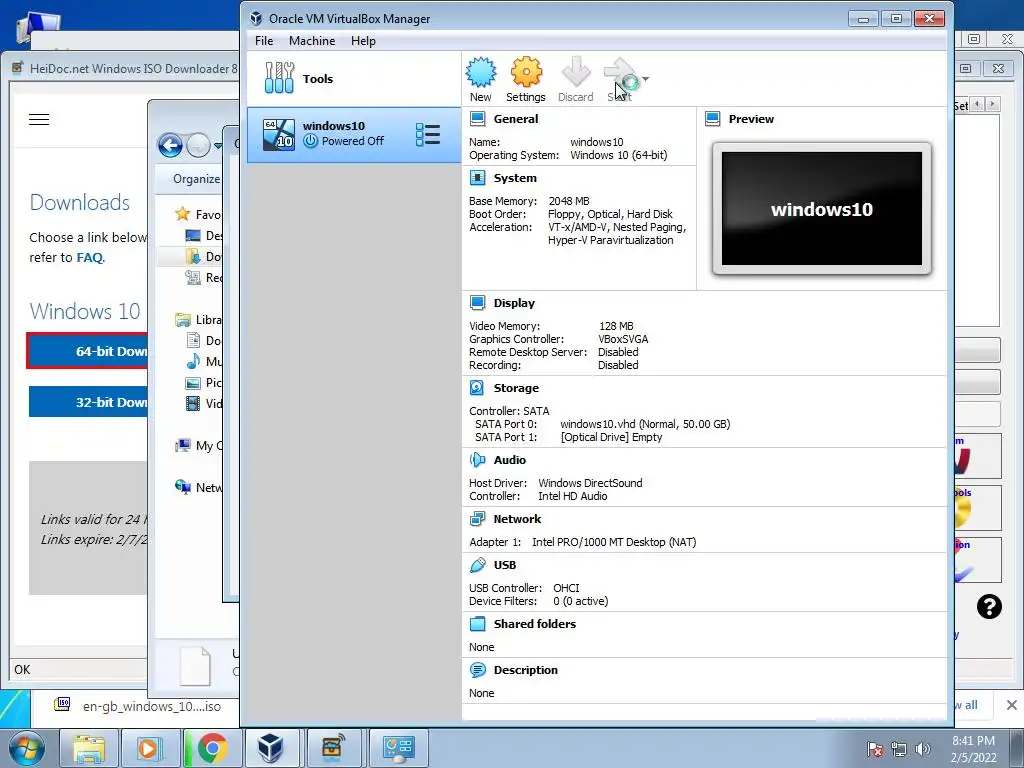Open the hamburger menu in HeiDoc window
Viewport: 1024px width, 768px height.
[x=39, y=120]
